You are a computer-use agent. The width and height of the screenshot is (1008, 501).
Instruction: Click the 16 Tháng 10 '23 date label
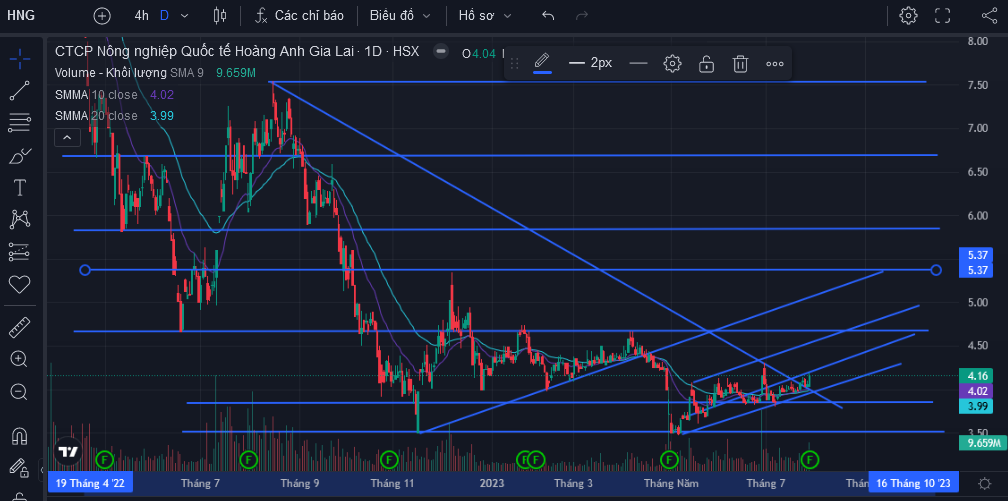click(913, 483)
